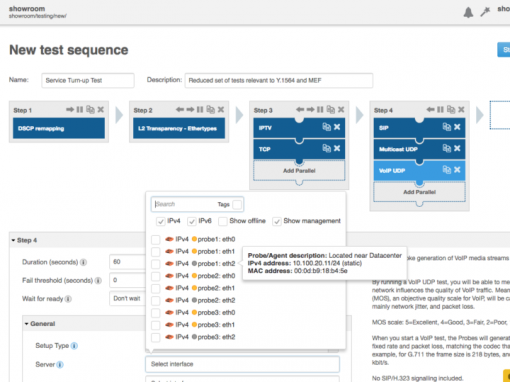Delete Step 3 with X icon
Screen dimensions: 510x382
pyautogui.click(x=341, y=109)
